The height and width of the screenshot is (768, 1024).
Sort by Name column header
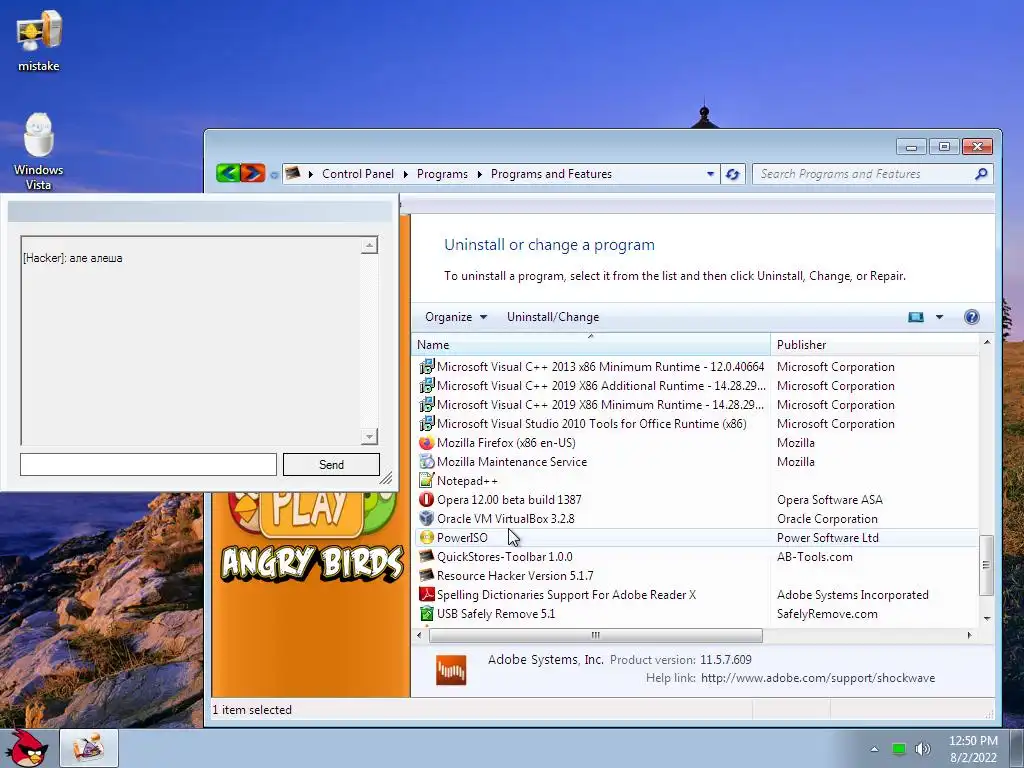591,344
